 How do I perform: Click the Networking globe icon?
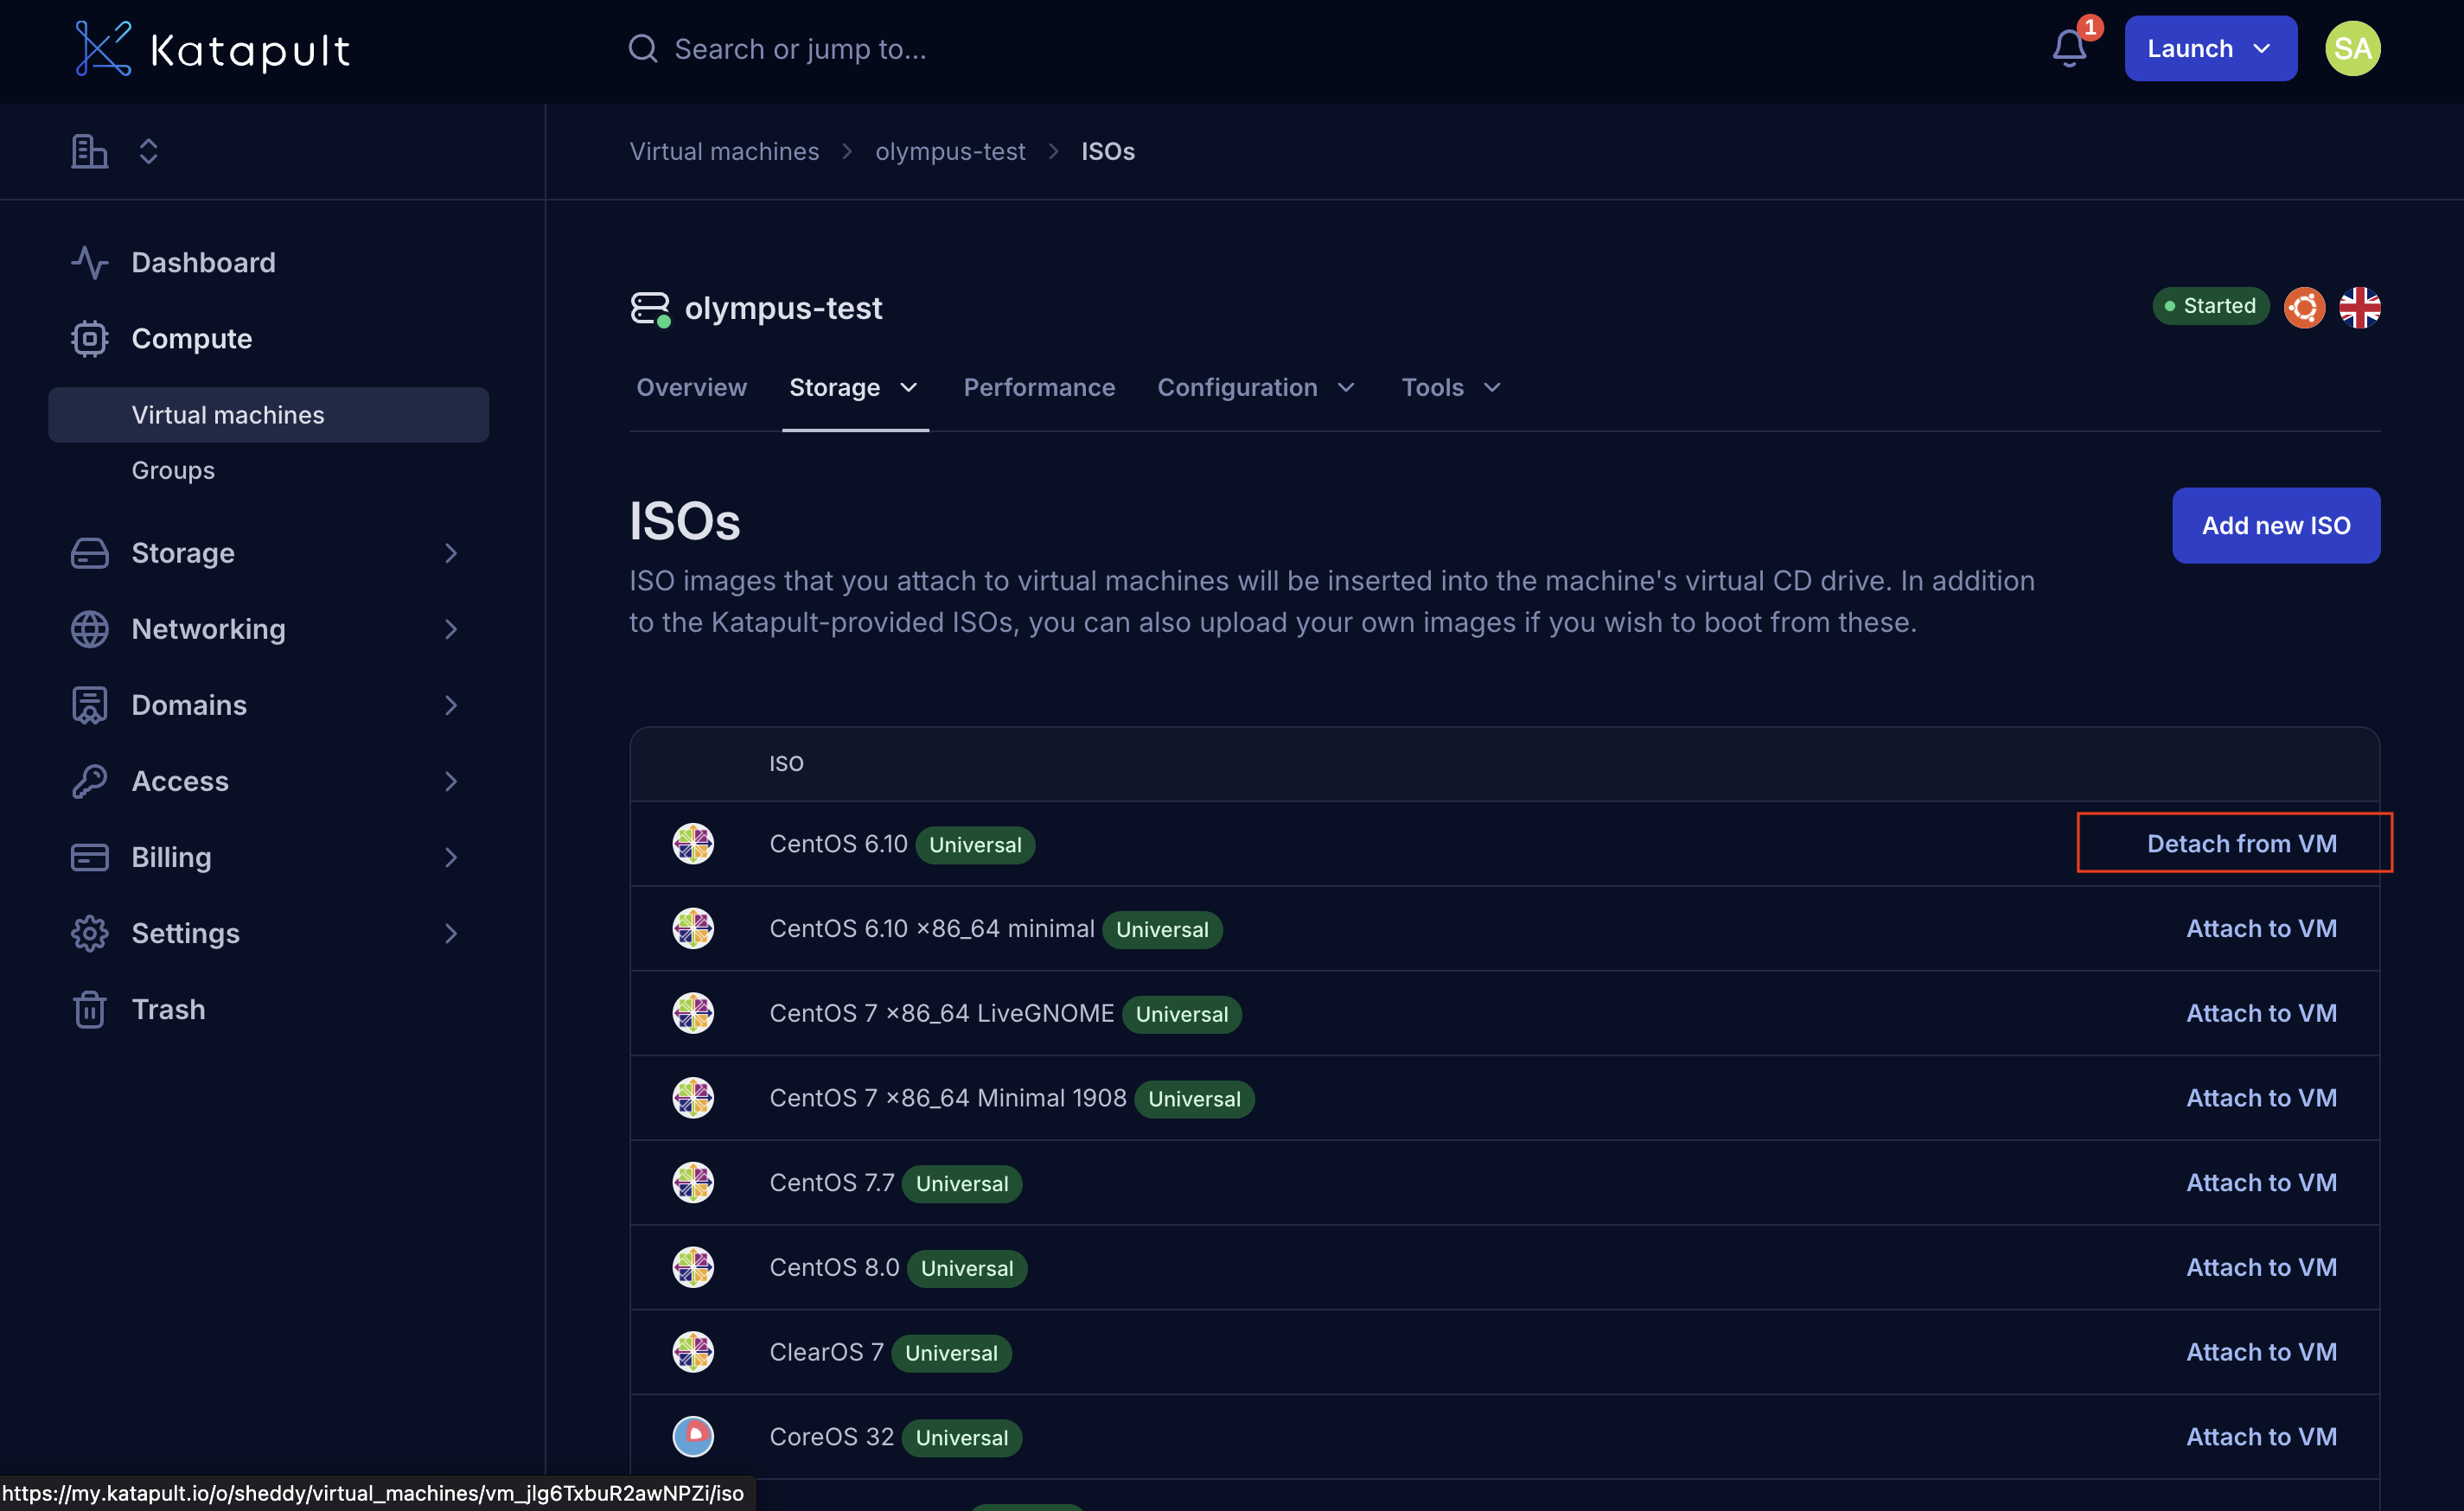point(90,628)
